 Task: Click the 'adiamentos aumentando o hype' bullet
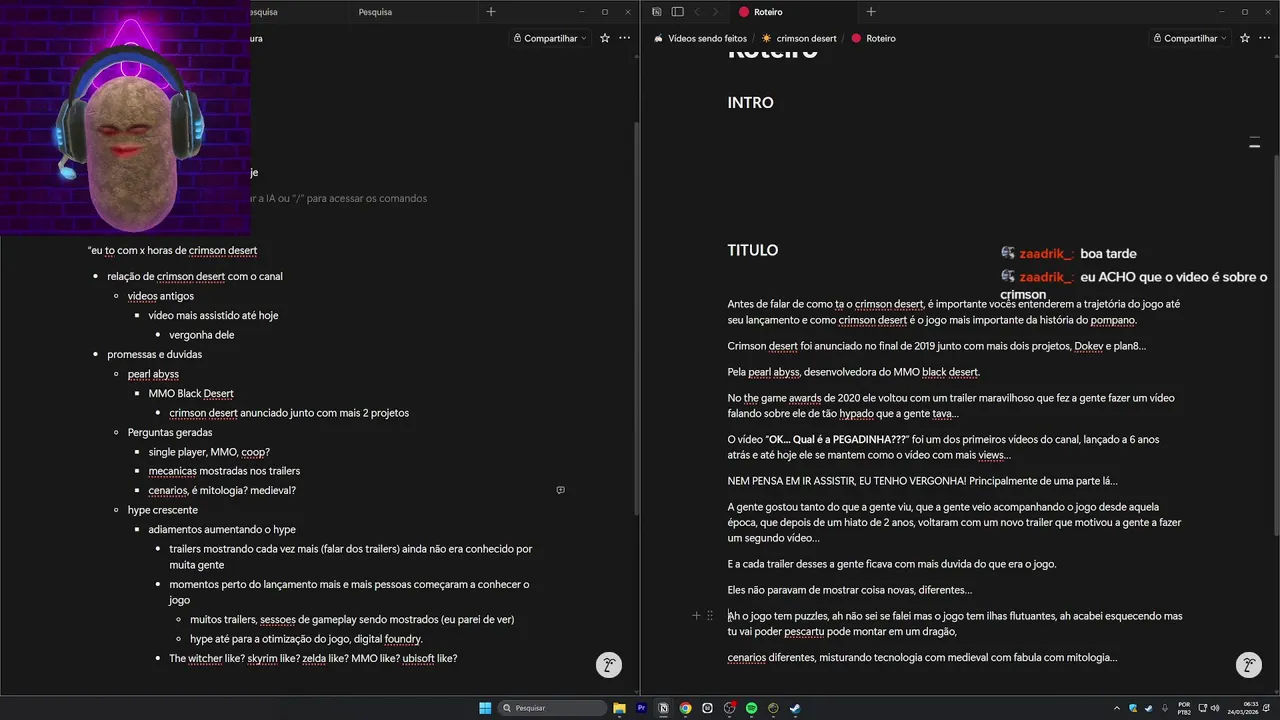222,529
